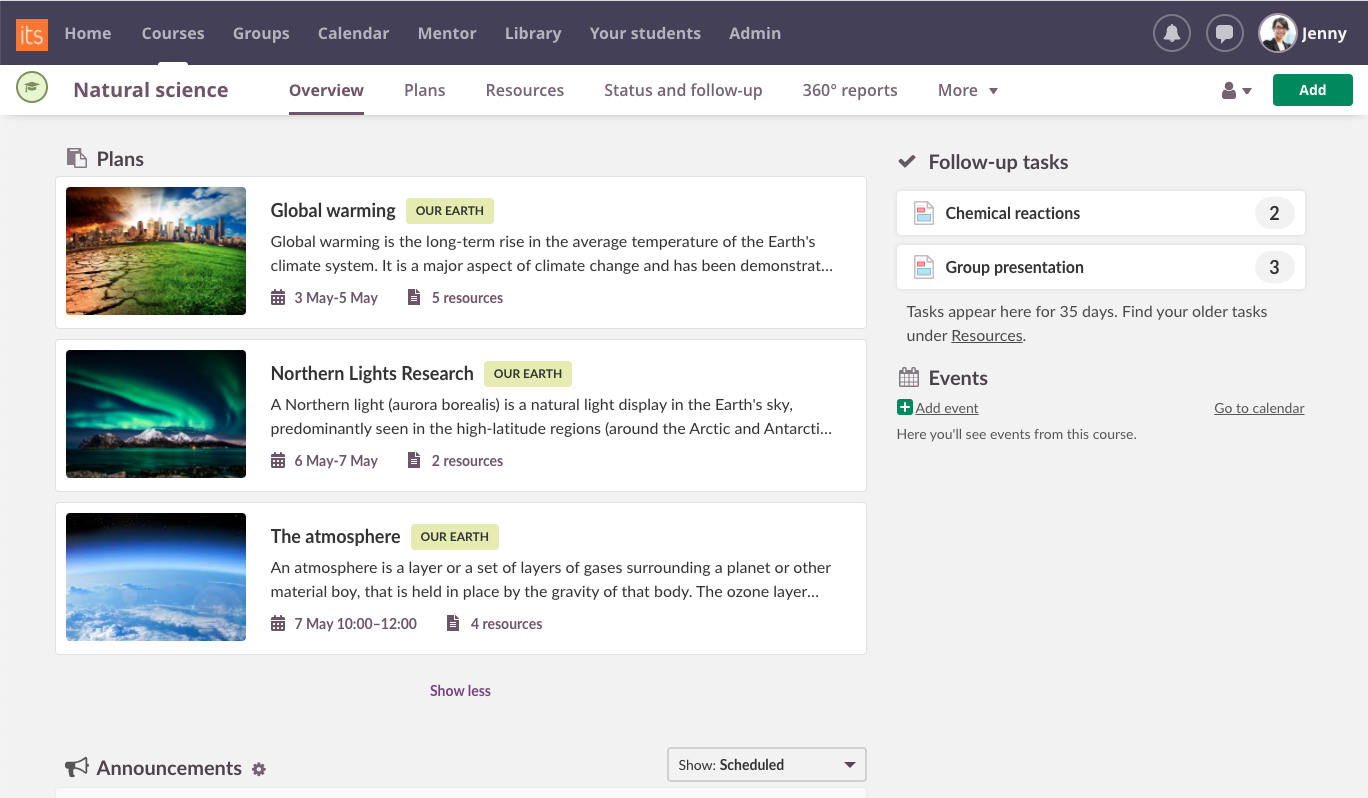
Task: Follow the Go to calendar link
Action: pyautogui.click(x=1259, y=408)
